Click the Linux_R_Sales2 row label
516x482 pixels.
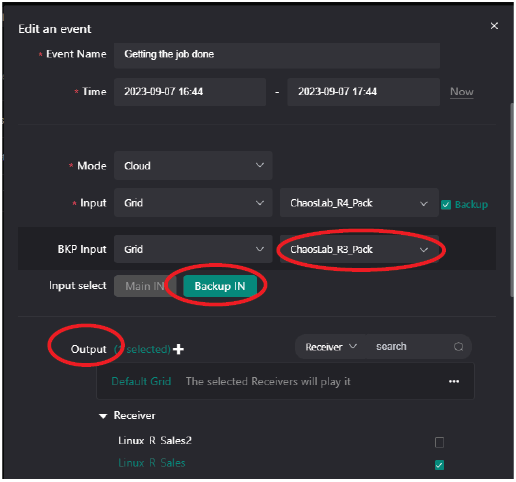pos(155,441)
